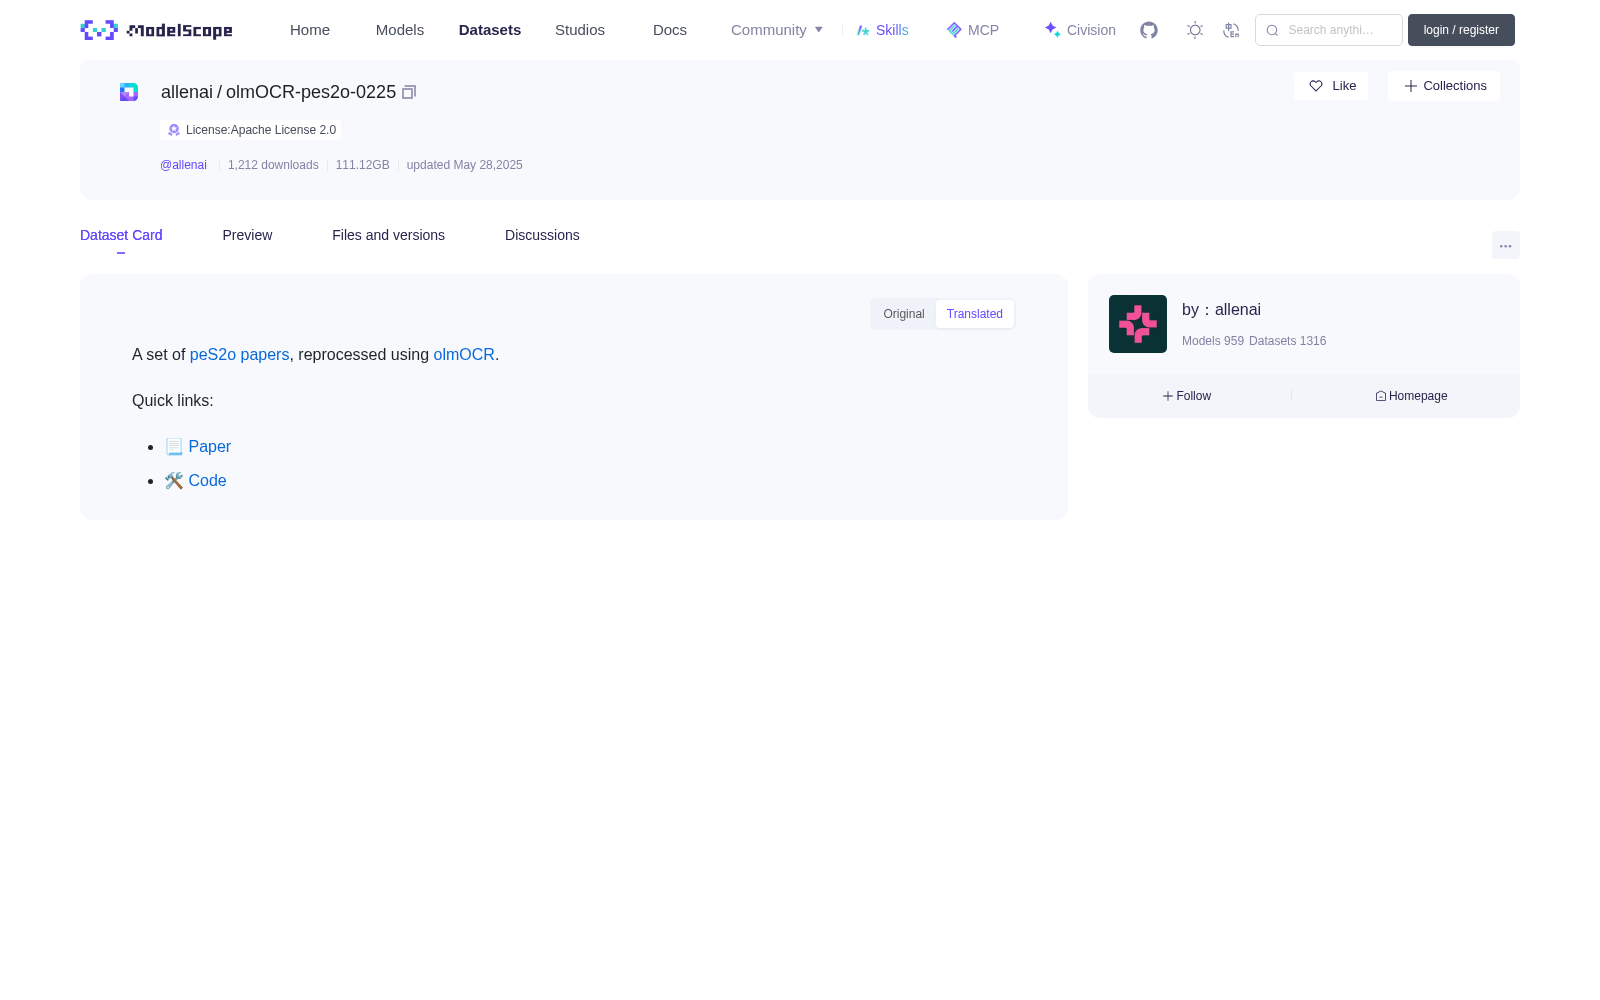Click the MCP diamond icon
The height and width of the screenshot is (1000, 1600).
coord(954,30)
